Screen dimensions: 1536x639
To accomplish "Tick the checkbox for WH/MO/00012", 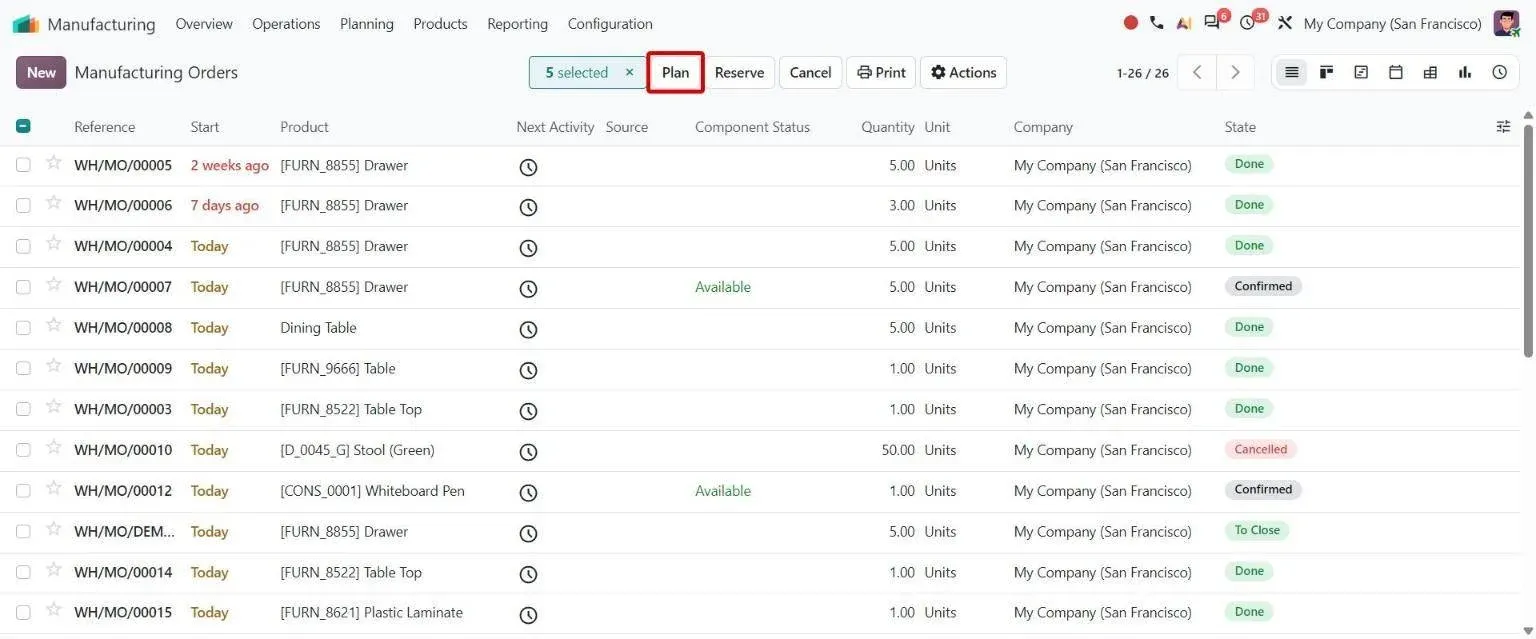I will click(23, 491).
